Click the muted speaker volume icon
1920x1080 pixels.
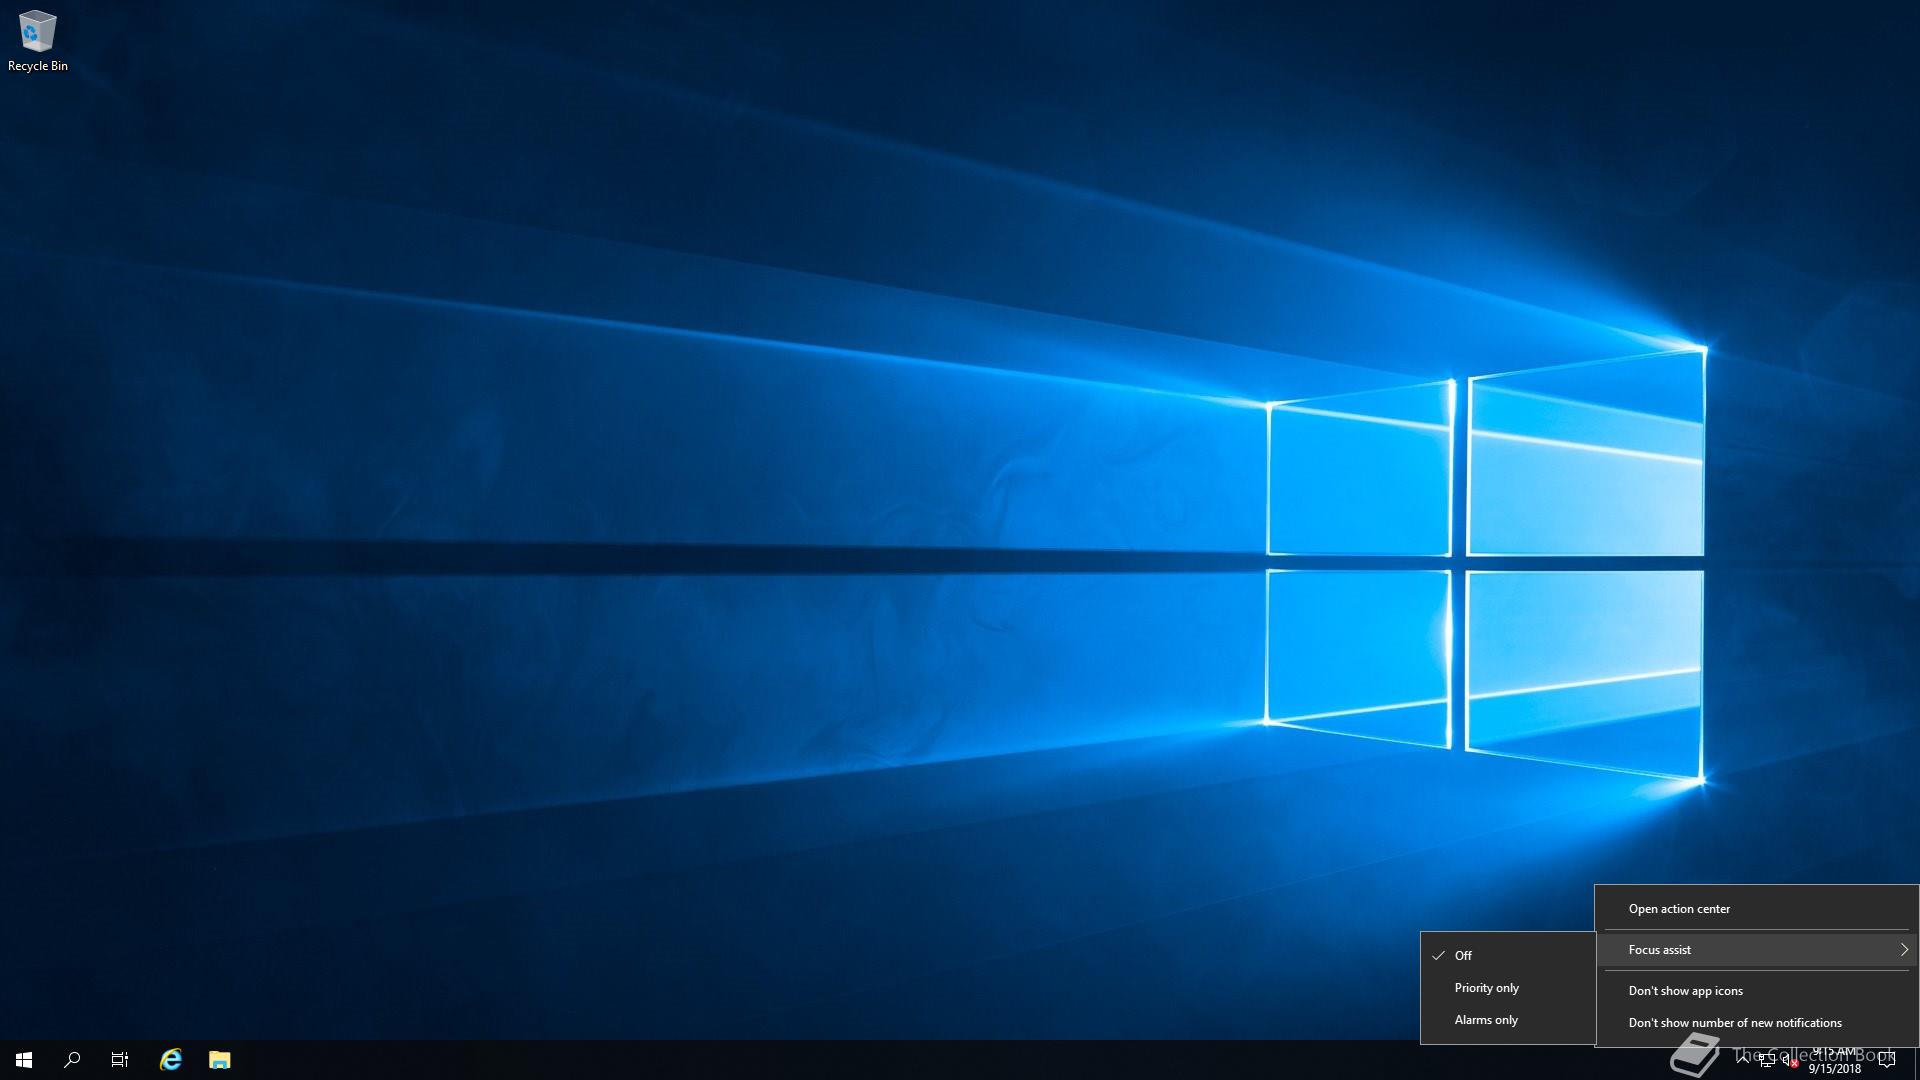(1790, 1061)
